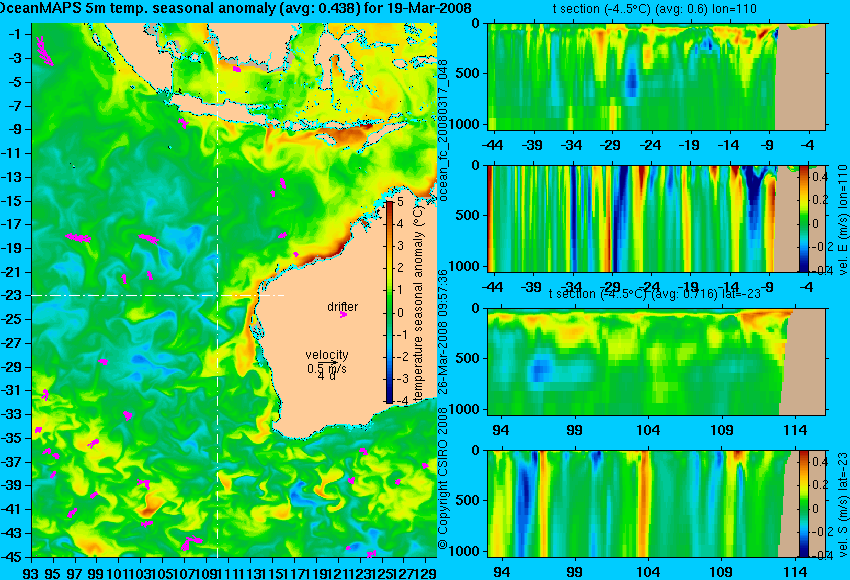
Task: Click the '93' tick on the map longitude axis
Action: pos(31,573)
